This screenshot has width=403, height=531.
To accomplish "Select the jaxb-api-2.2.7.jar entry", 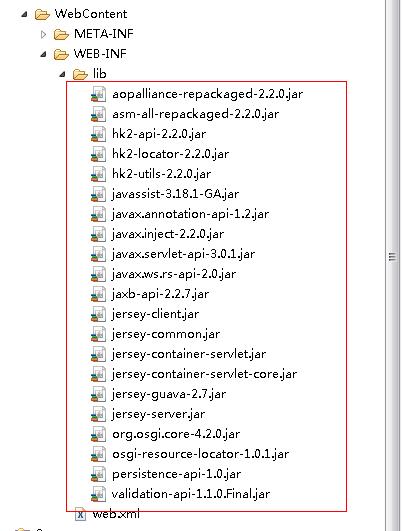I will 160,294.
